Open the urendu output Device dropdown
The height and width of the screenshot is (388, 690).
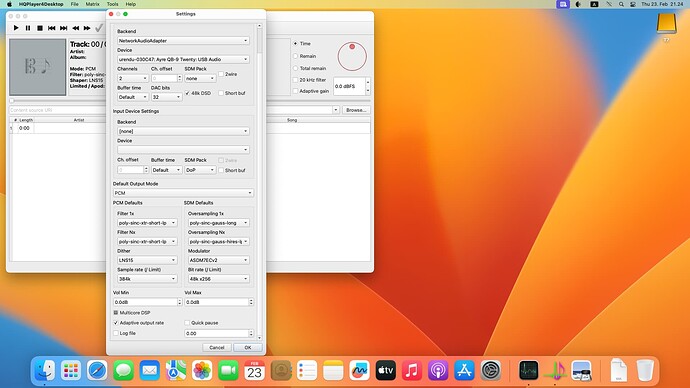[183, 59]
